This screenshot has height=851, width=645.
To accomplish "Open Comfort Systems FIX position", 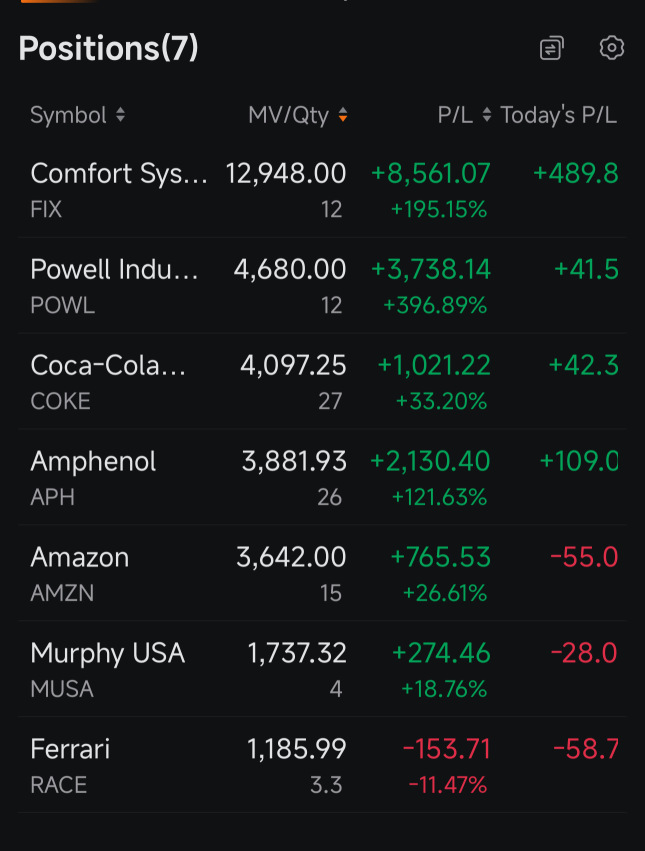I will [x=322, y=190].
